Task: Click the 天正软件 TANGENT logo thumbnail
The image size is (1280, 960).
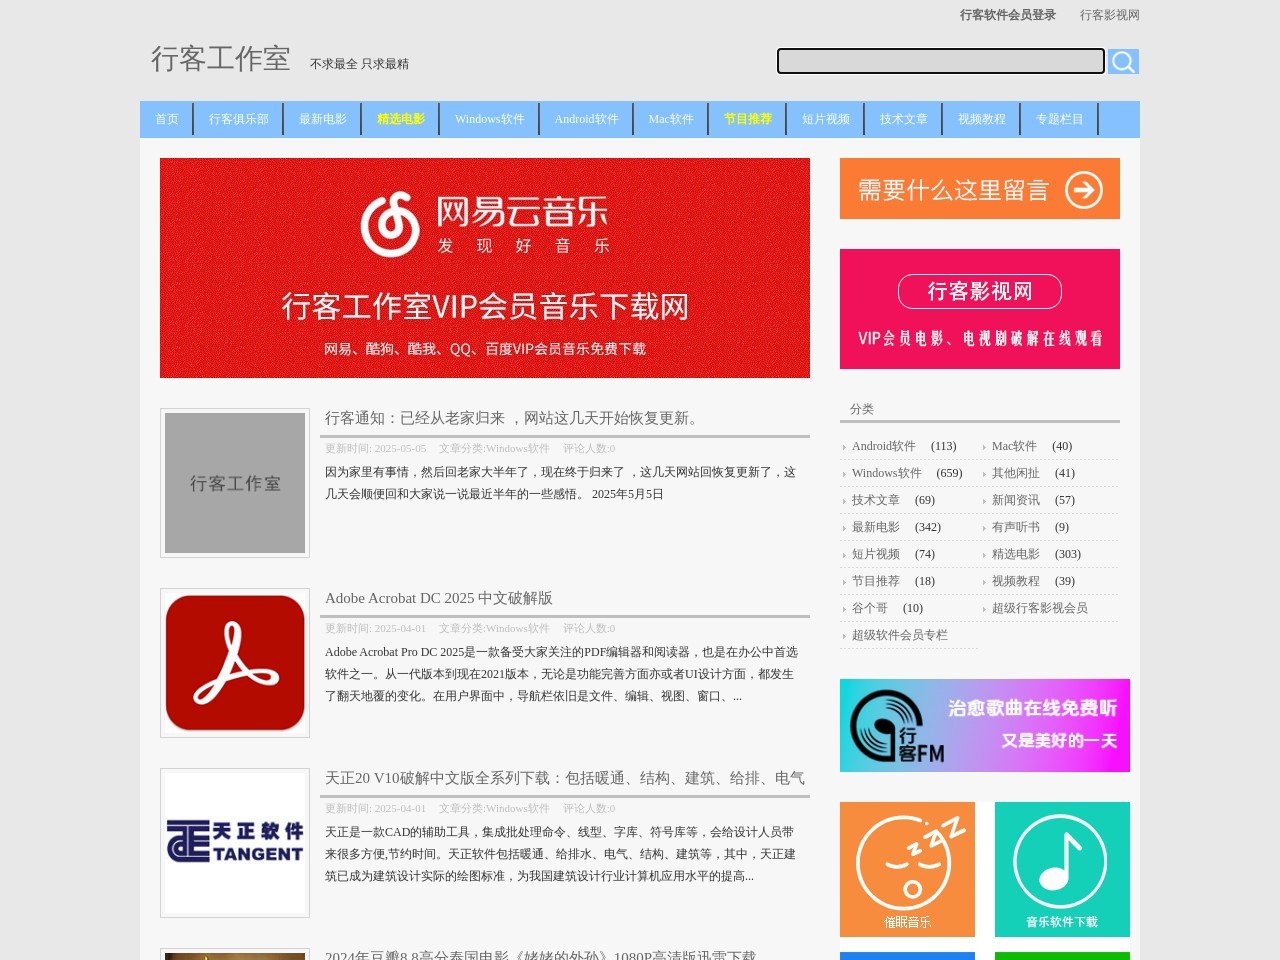Action: coord(235,843)
